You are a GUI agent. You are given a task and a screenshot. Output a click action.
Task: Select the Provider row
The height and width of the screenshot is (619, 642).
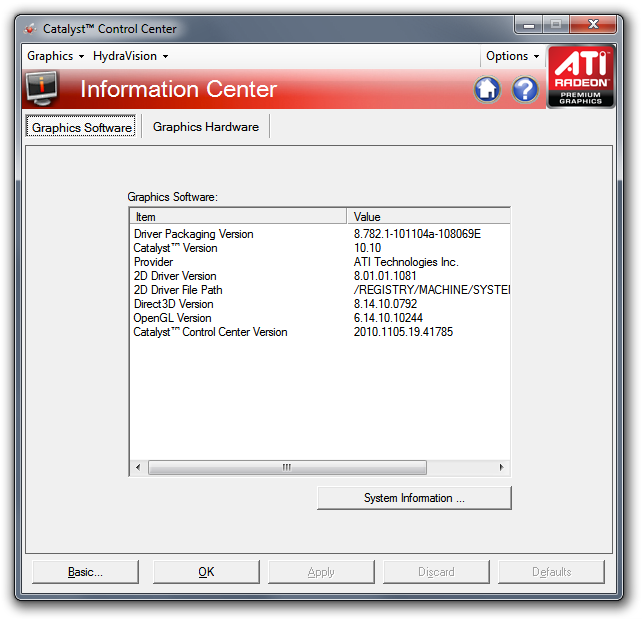pyautogui.click(x=320, y=262)
